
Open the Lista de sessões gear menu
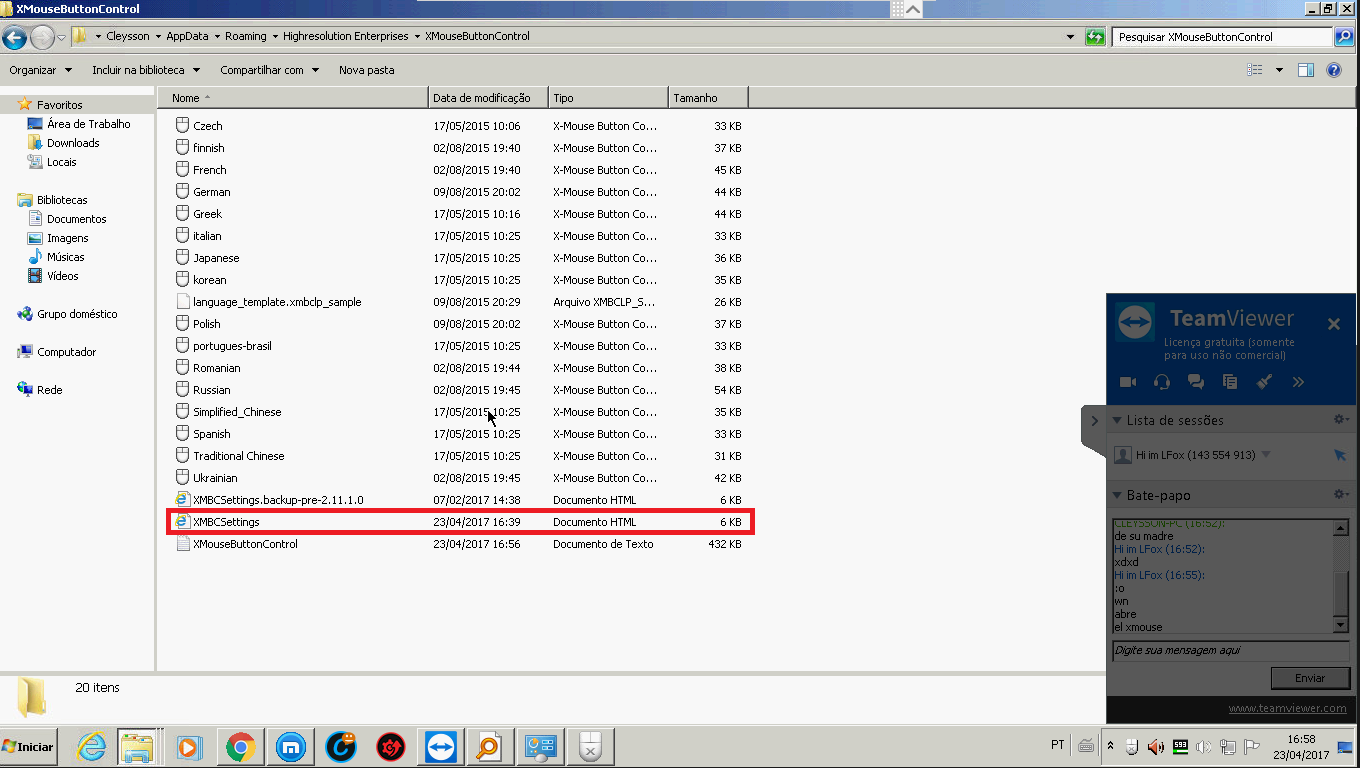1341,420
